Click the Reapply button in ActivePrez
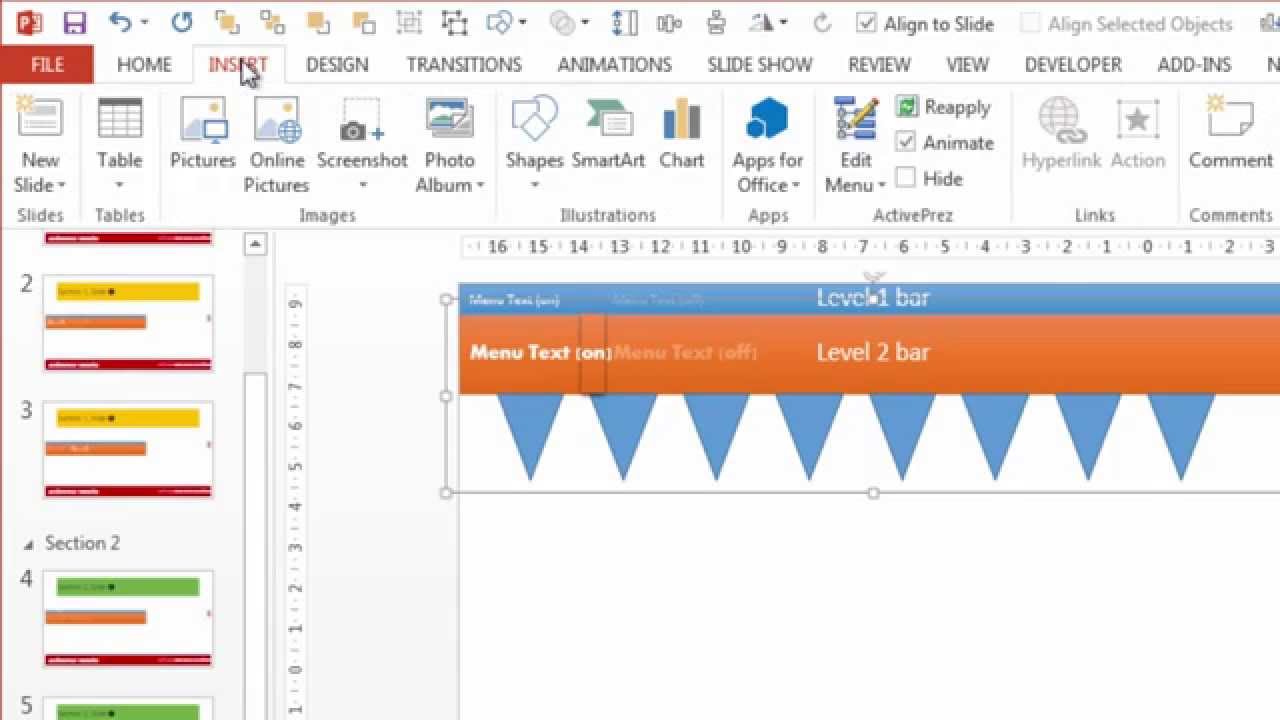The width and height of the screenshot is (1280, 720). pyautogui.click(x=943, y=107)
